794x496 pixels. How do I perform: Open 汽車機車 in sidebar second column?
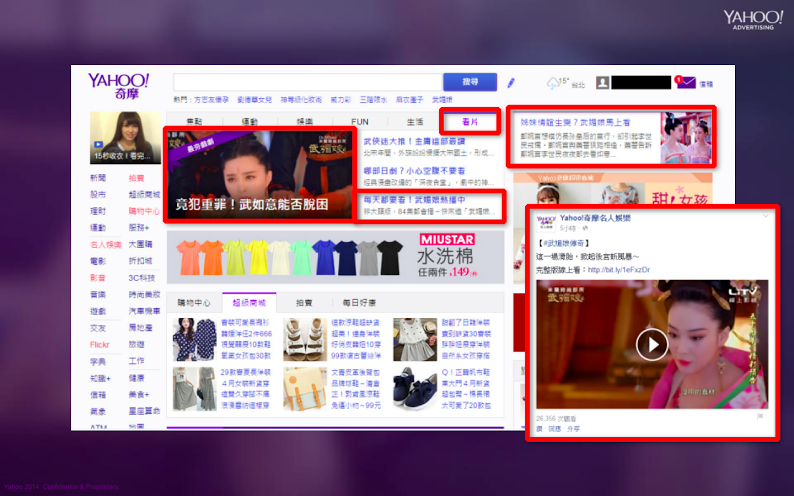[x=144, y=311]
